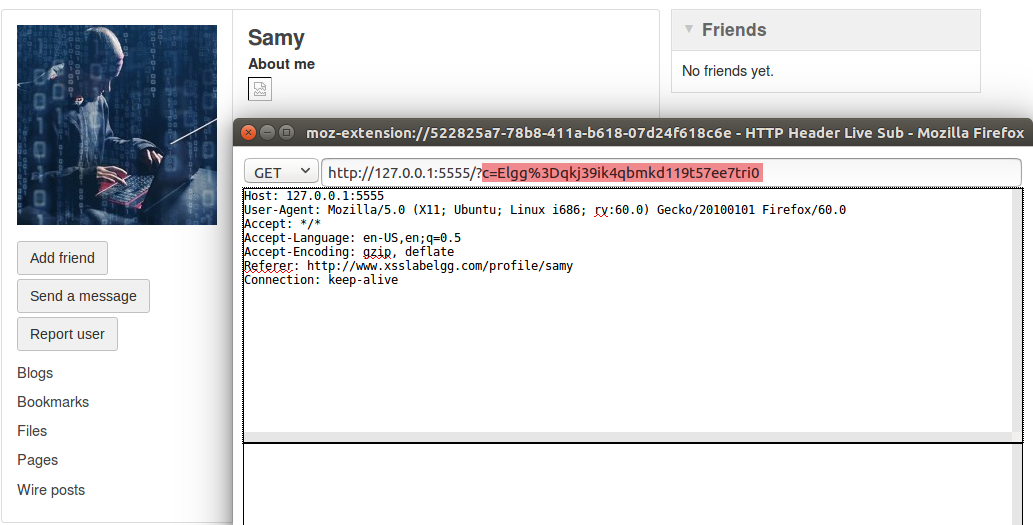The image size is (1033, 525).
Task: Click the Samy profile name heading
Action: pos(276,38)
